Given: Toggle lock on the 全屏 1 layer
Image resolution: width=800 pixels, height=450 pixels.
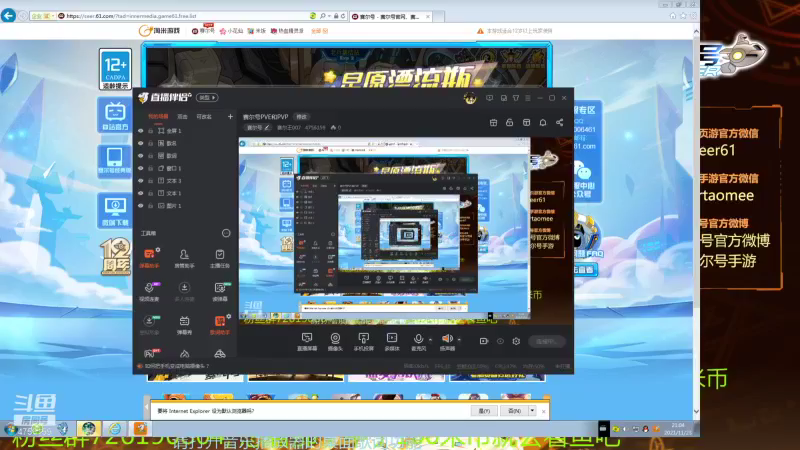Looking at the screenshot, I should [x=151, y=131].
